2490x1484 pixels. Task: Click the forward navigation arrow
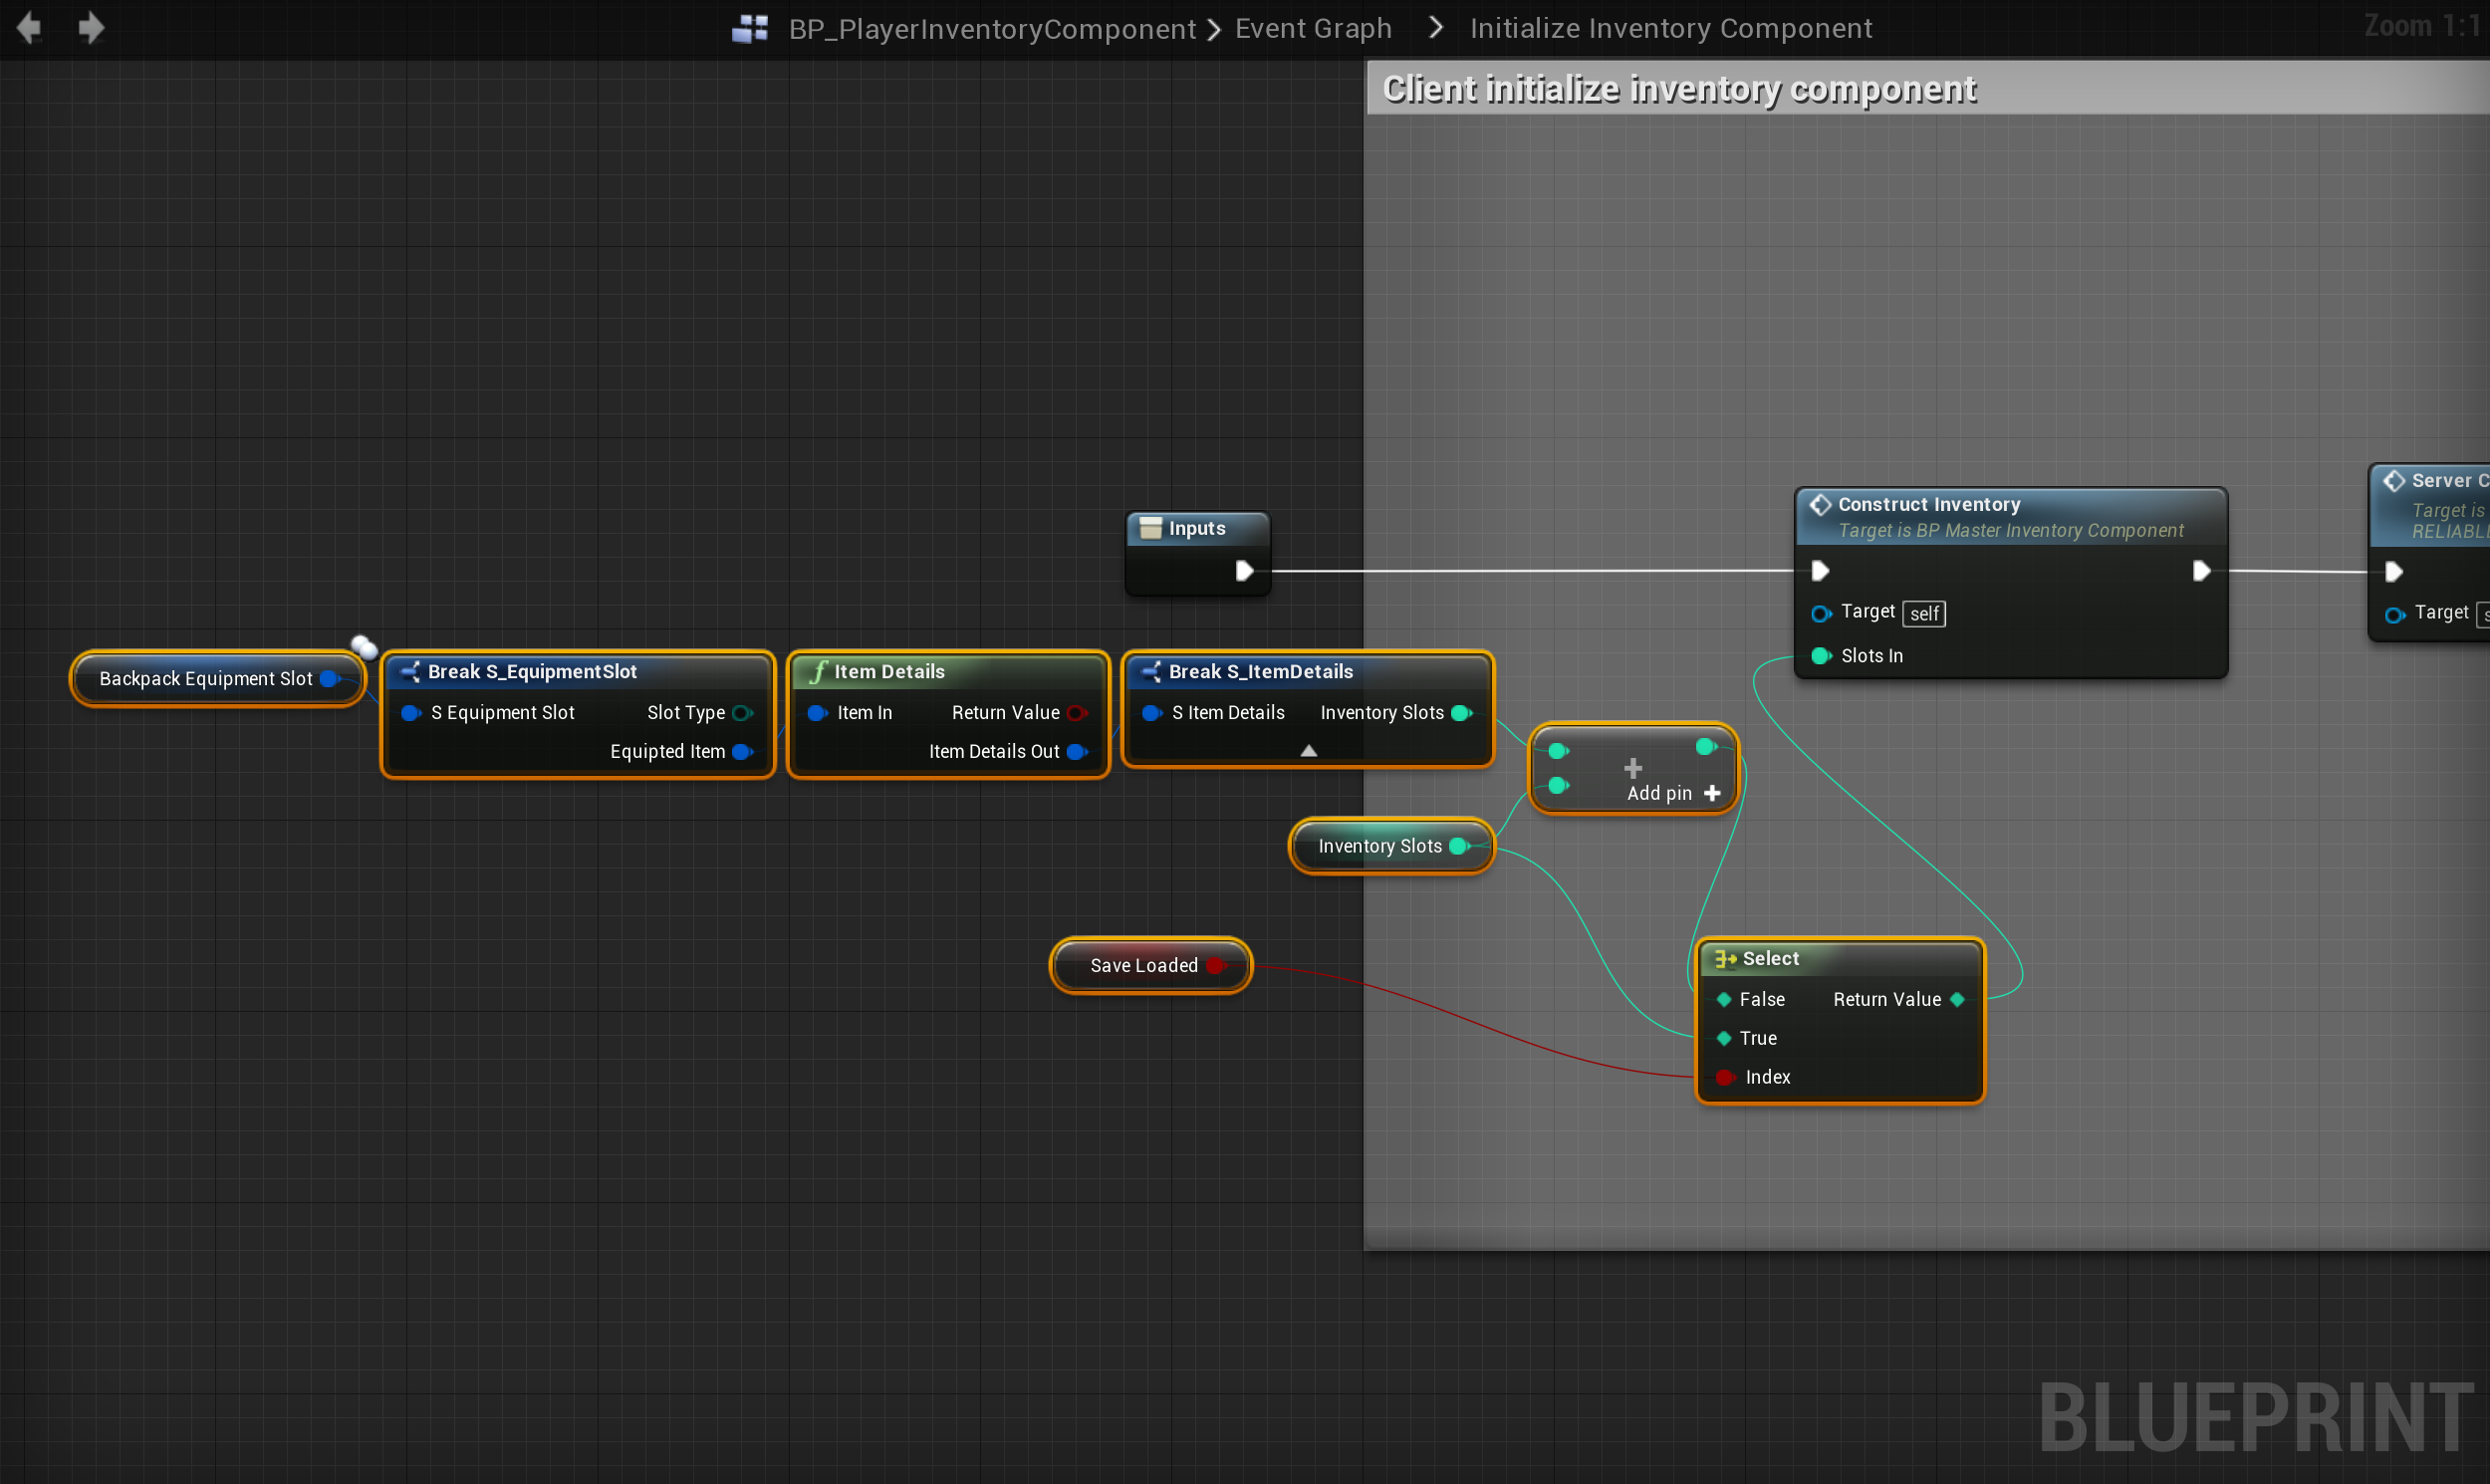tap(91, 27)
